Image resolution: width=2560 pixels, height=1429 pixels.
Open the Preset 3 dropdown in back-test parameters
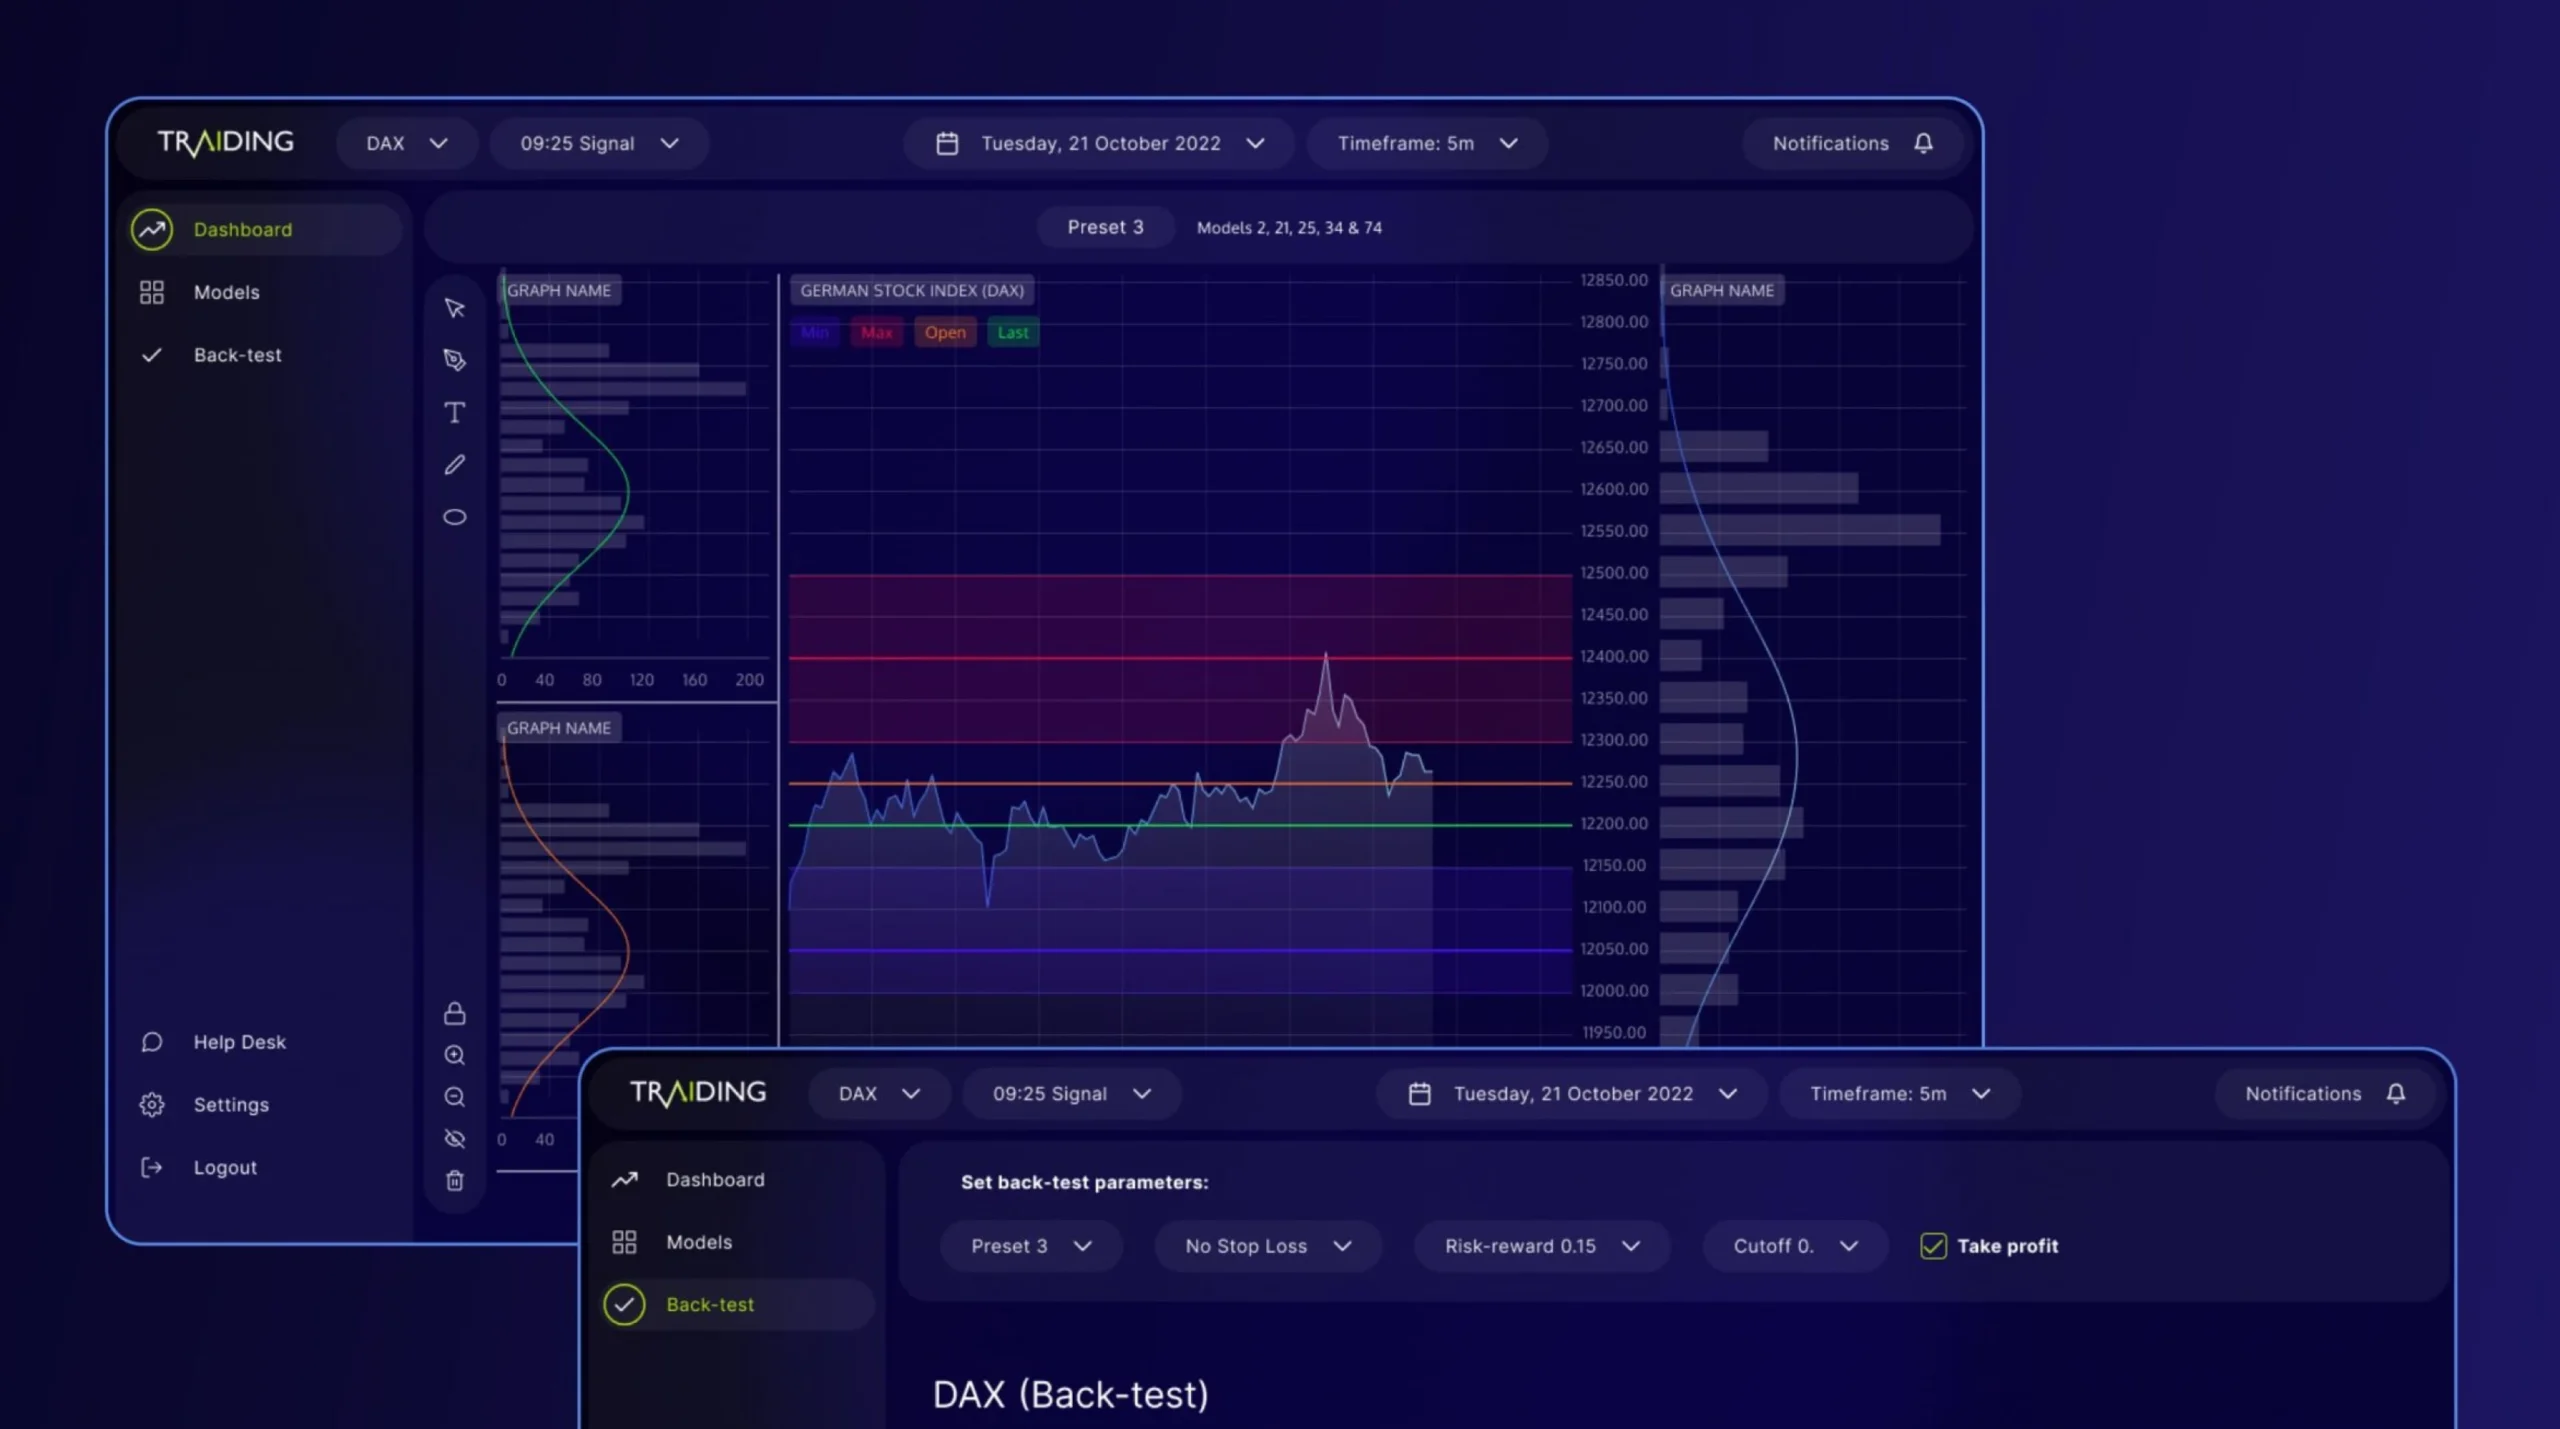pyautogui.click(x=1031, y=1246)
